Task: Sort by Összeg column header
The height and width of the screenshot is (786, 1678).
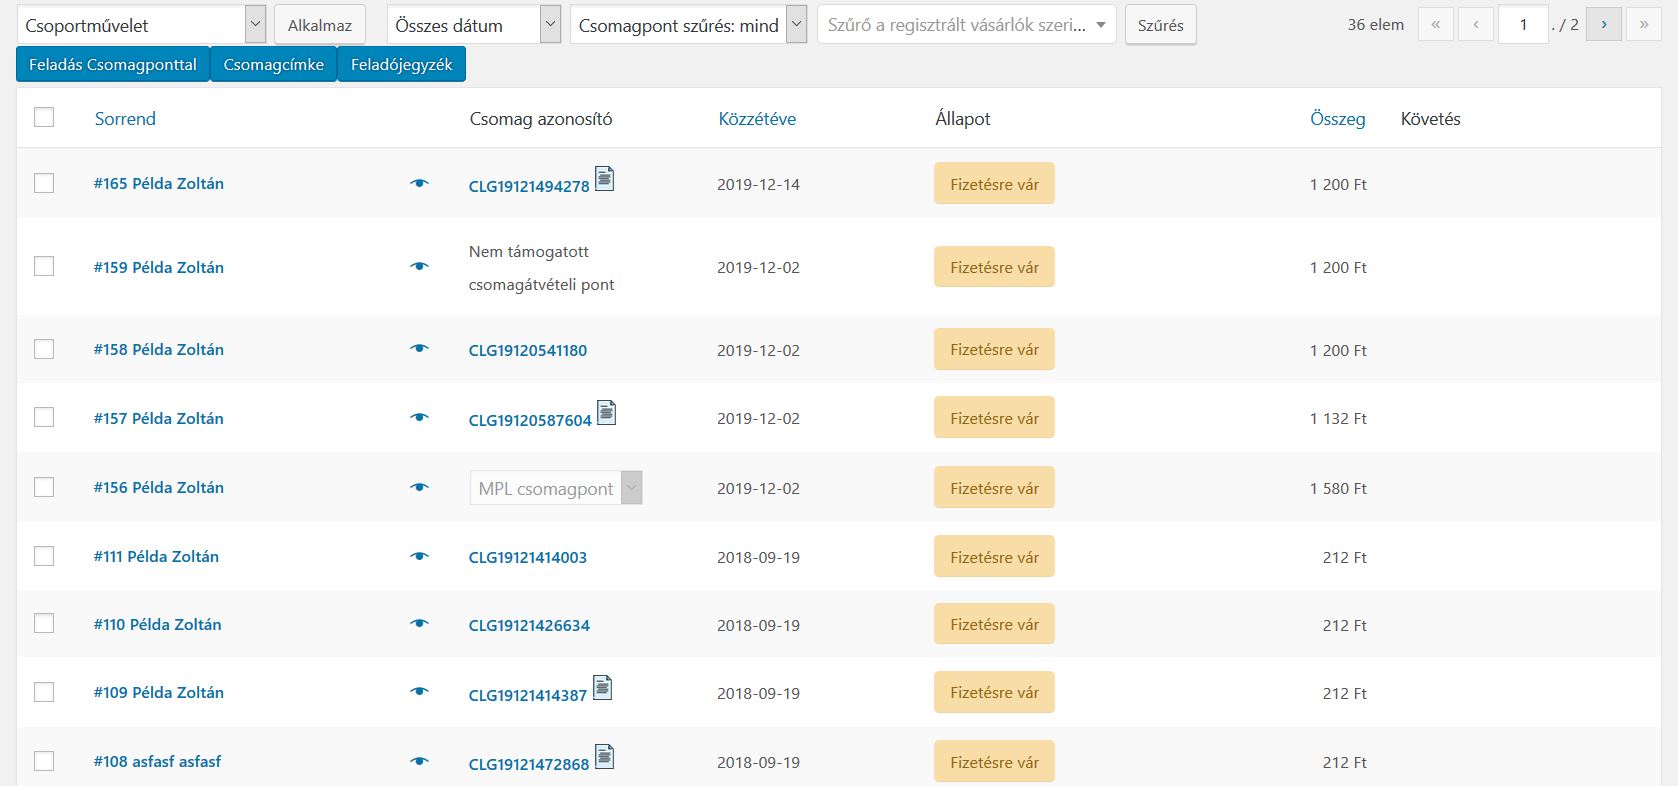Action: pyautogui.click(x=1338, y=119)
